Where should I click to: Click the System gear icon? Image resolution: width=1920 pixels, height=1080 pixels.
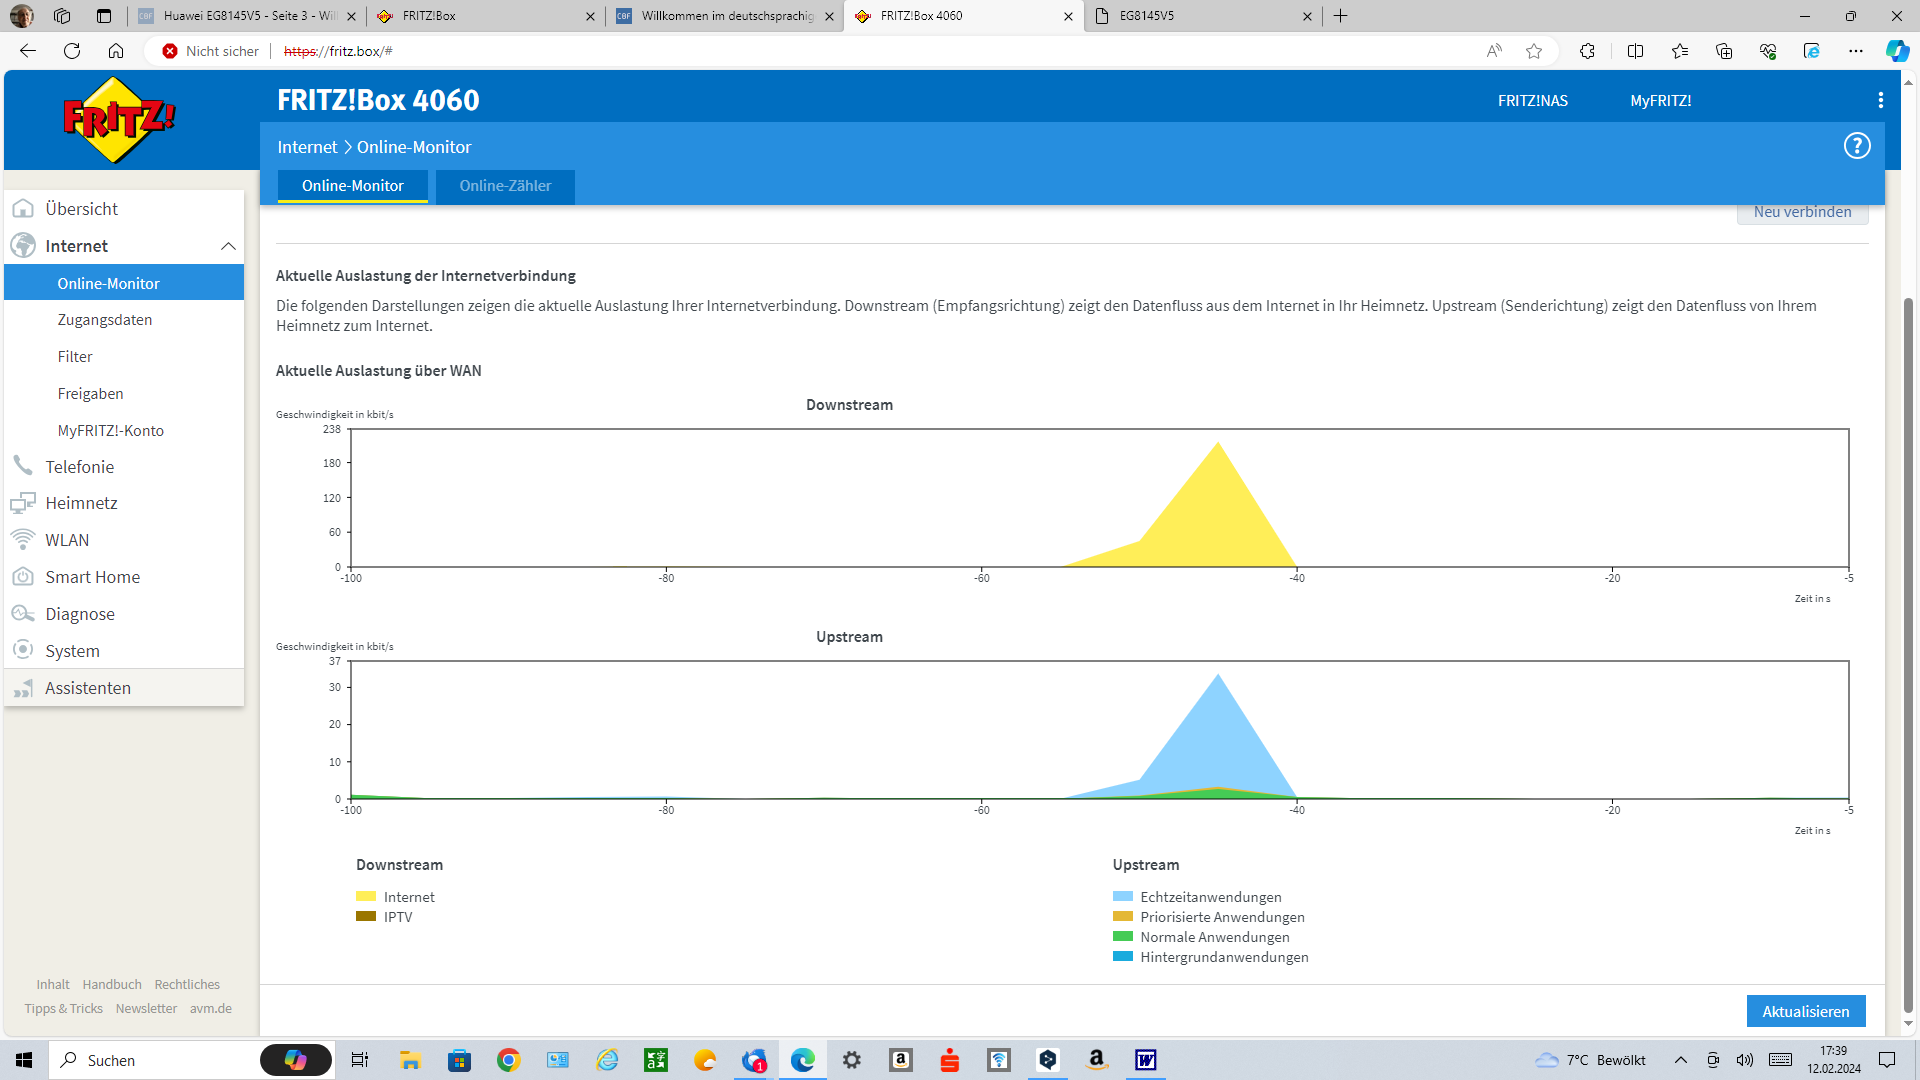tap(23, 650)
